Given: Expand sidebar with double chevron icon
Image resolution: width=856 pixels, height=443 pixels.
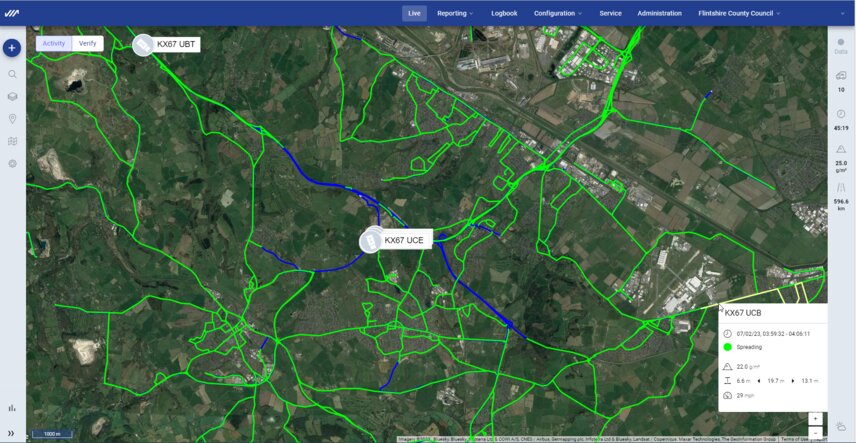Looking at the screenshot, I should (x=11, y=433).
